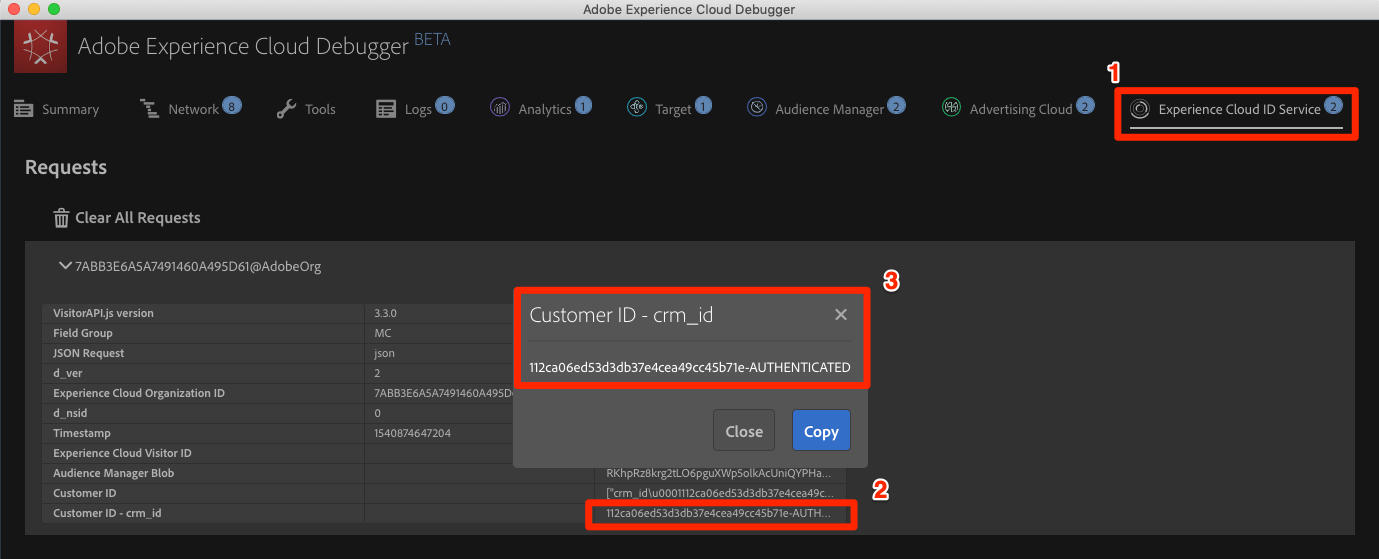
Task: Click the JSON Request value json
Action: click(x=384, y=353)
